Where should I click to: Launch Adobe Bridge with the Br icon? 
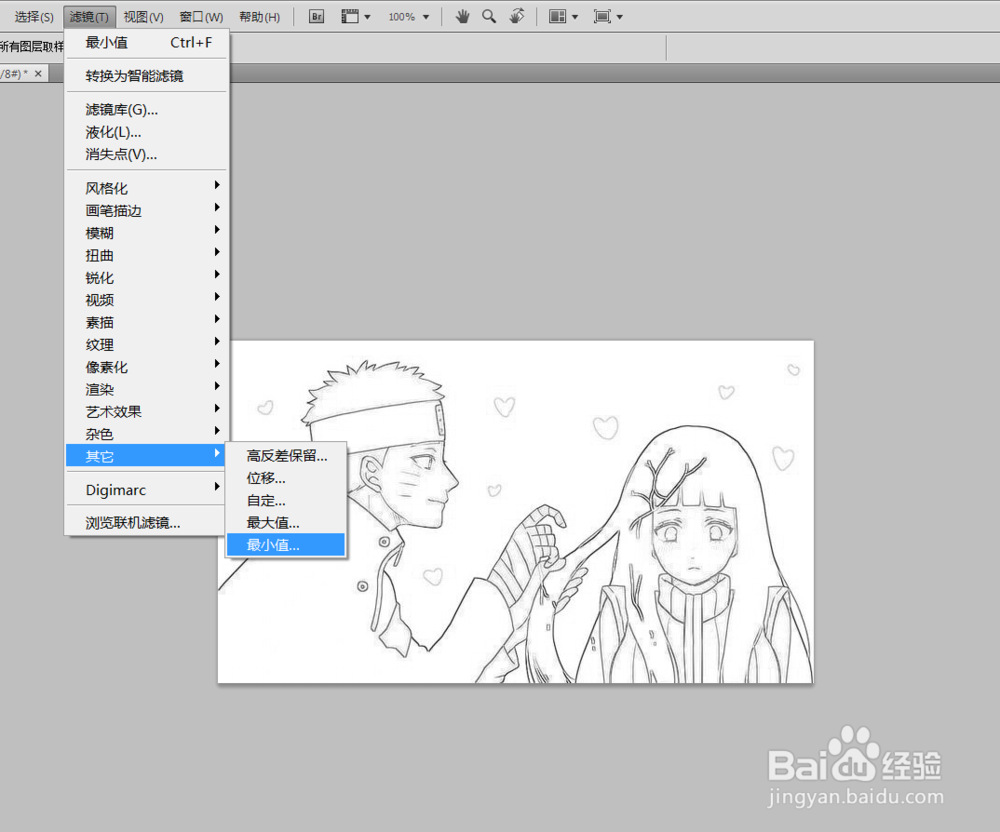click(315, 16)
